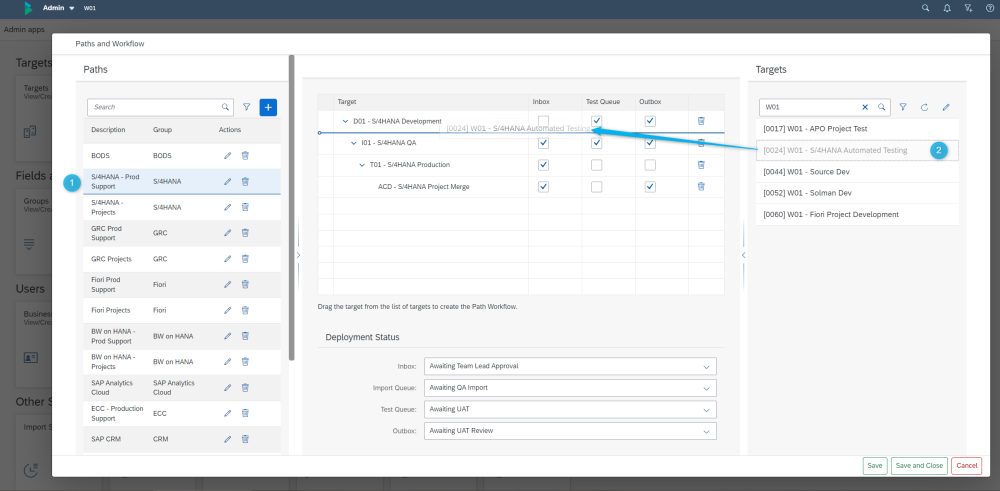Collapse the T01 - S/4HANA Production node
Viewport: 1000px width, 491px height.
362,165
